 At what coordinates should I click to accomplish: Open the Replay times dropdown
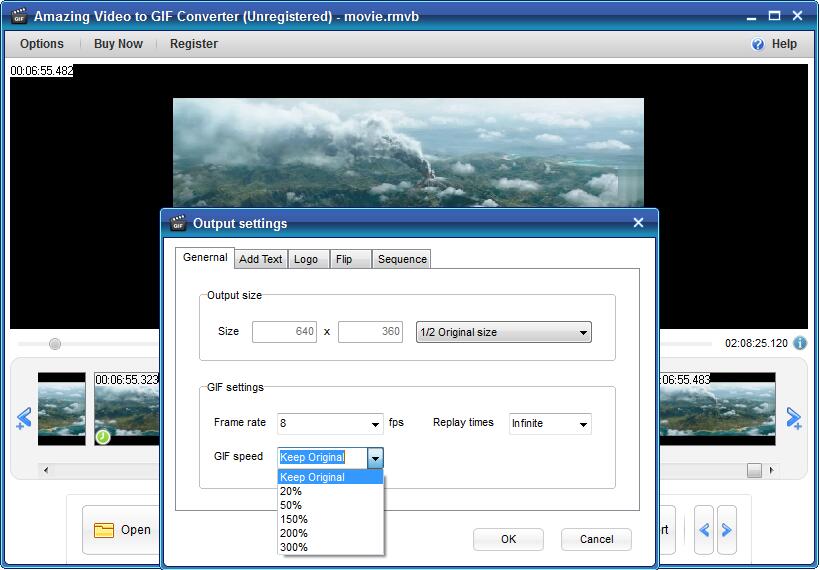pos(582,424)
